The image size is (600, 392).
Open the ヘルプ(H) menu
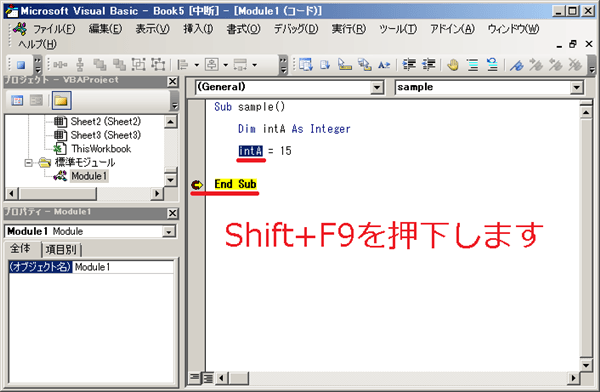click(x=38, y=44)
